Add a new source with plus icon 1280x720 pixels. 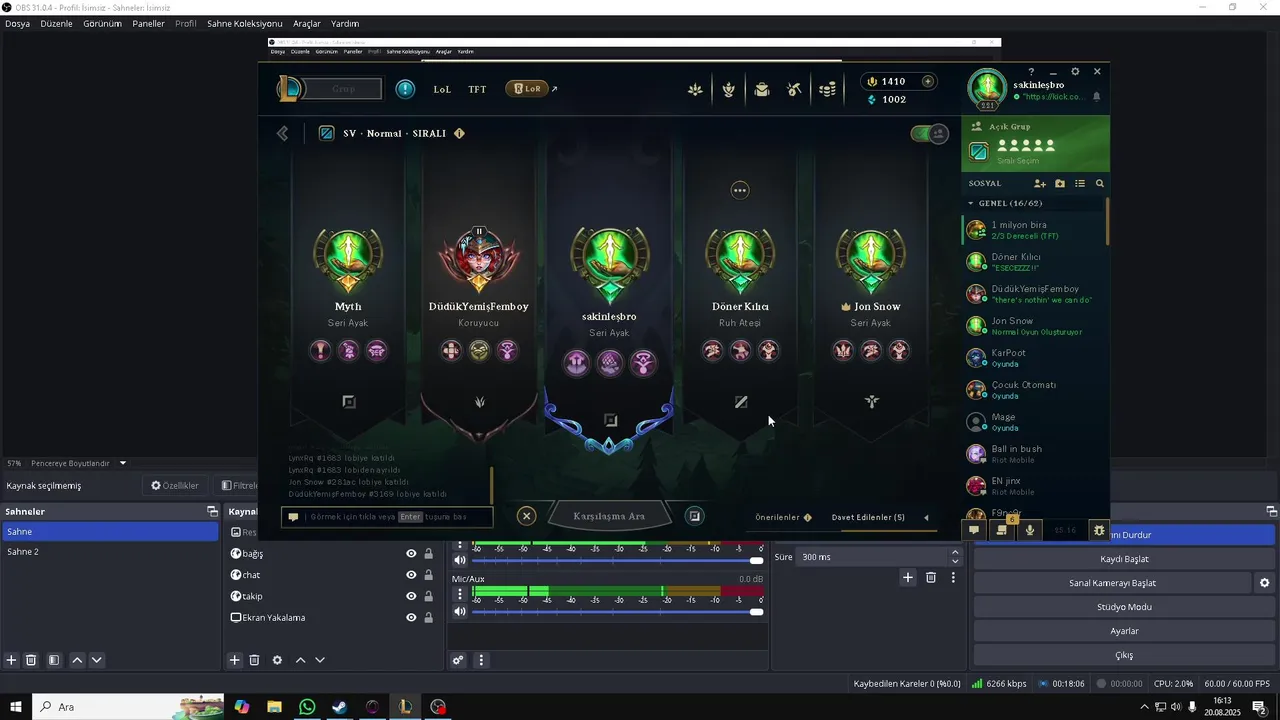pos(234,660)
